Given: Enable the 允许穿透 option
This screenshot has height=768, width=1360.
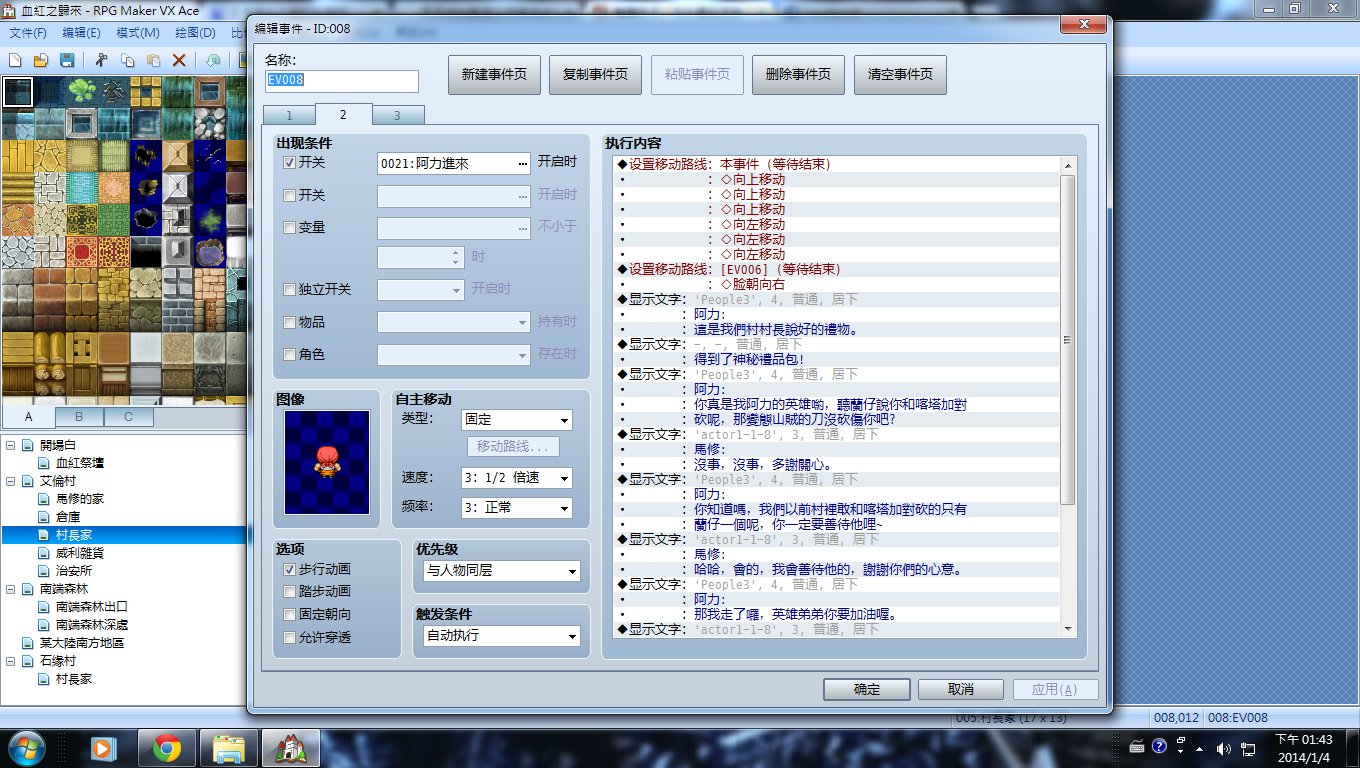Looking at the screenshot, I should click(x=290, y=637).
